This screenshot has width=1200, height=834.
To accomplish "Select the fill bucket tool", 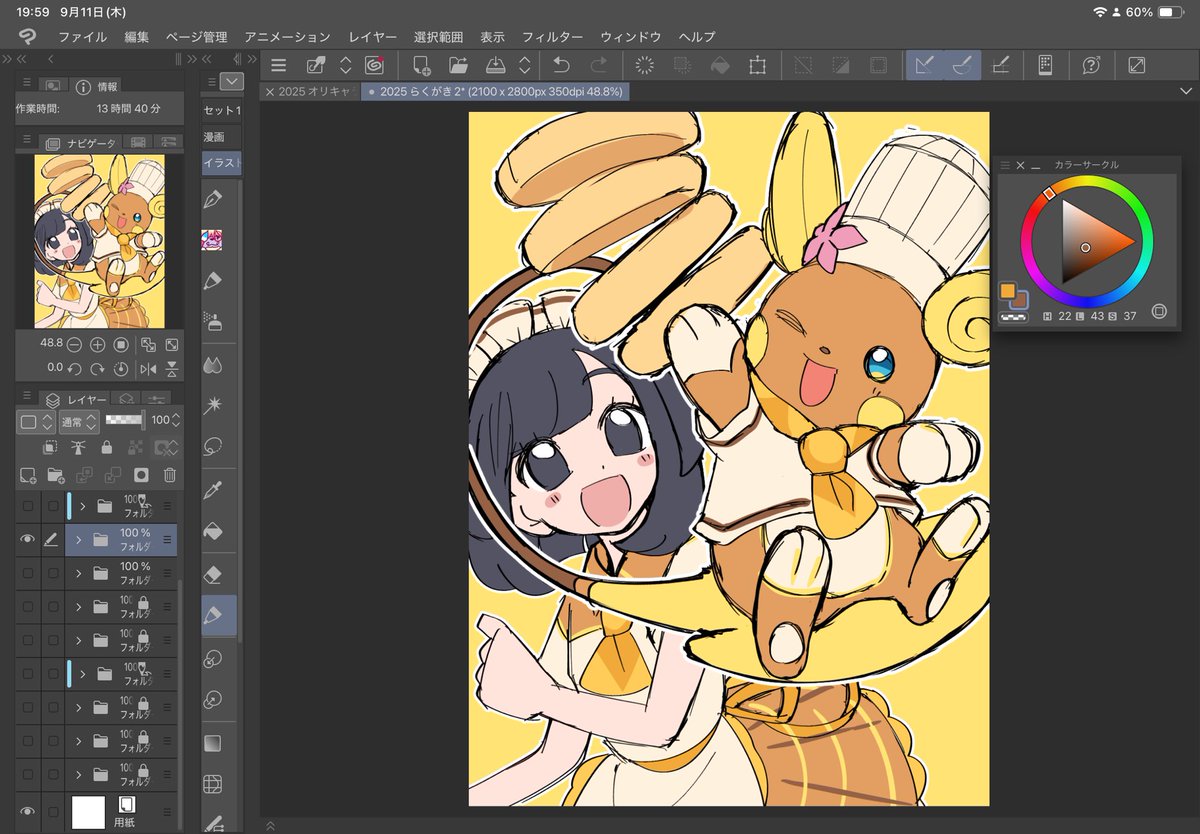I will pyautogui.click(x=211, y=532).
